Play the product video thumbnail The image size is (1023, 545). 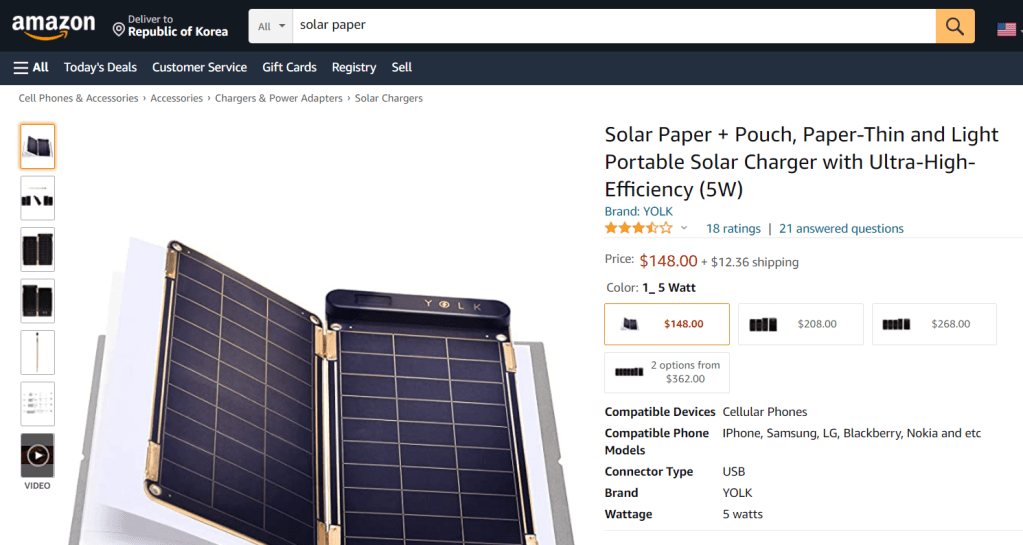(x=38, y=456)
